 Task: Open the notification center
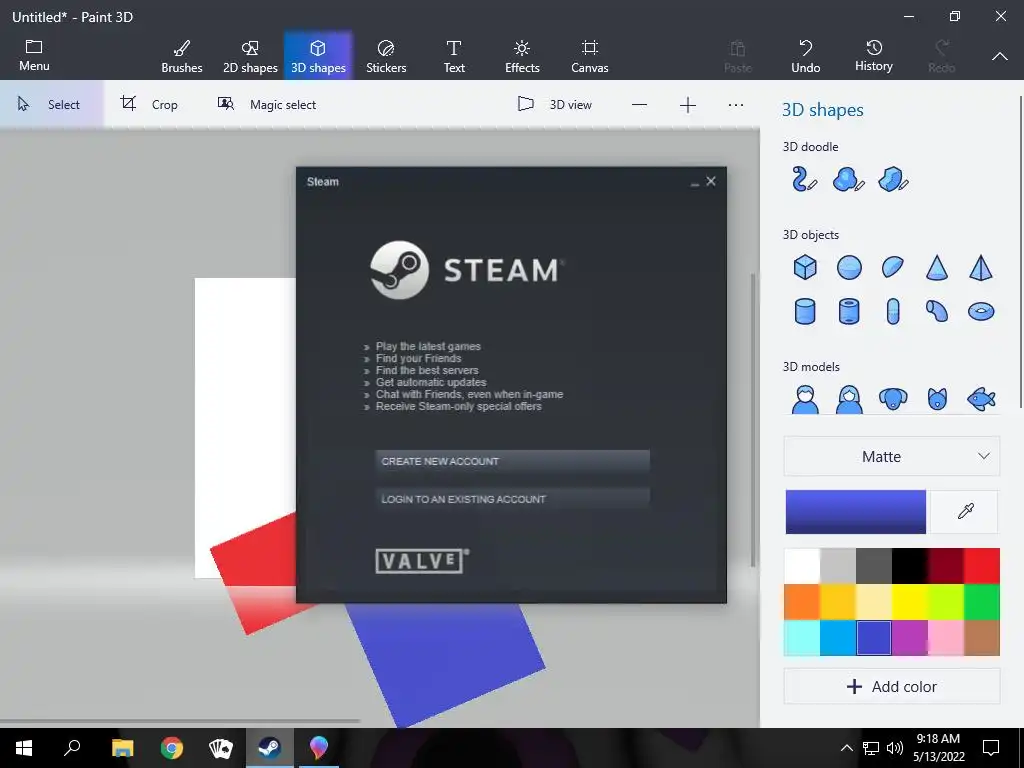coord(991,748)
